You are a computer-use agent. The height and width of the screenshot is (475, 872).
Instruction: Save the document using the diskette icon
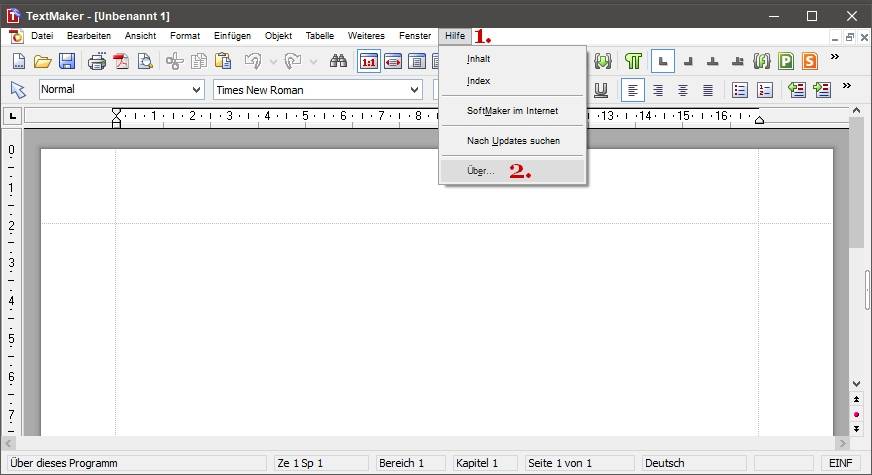pos(67,61)
